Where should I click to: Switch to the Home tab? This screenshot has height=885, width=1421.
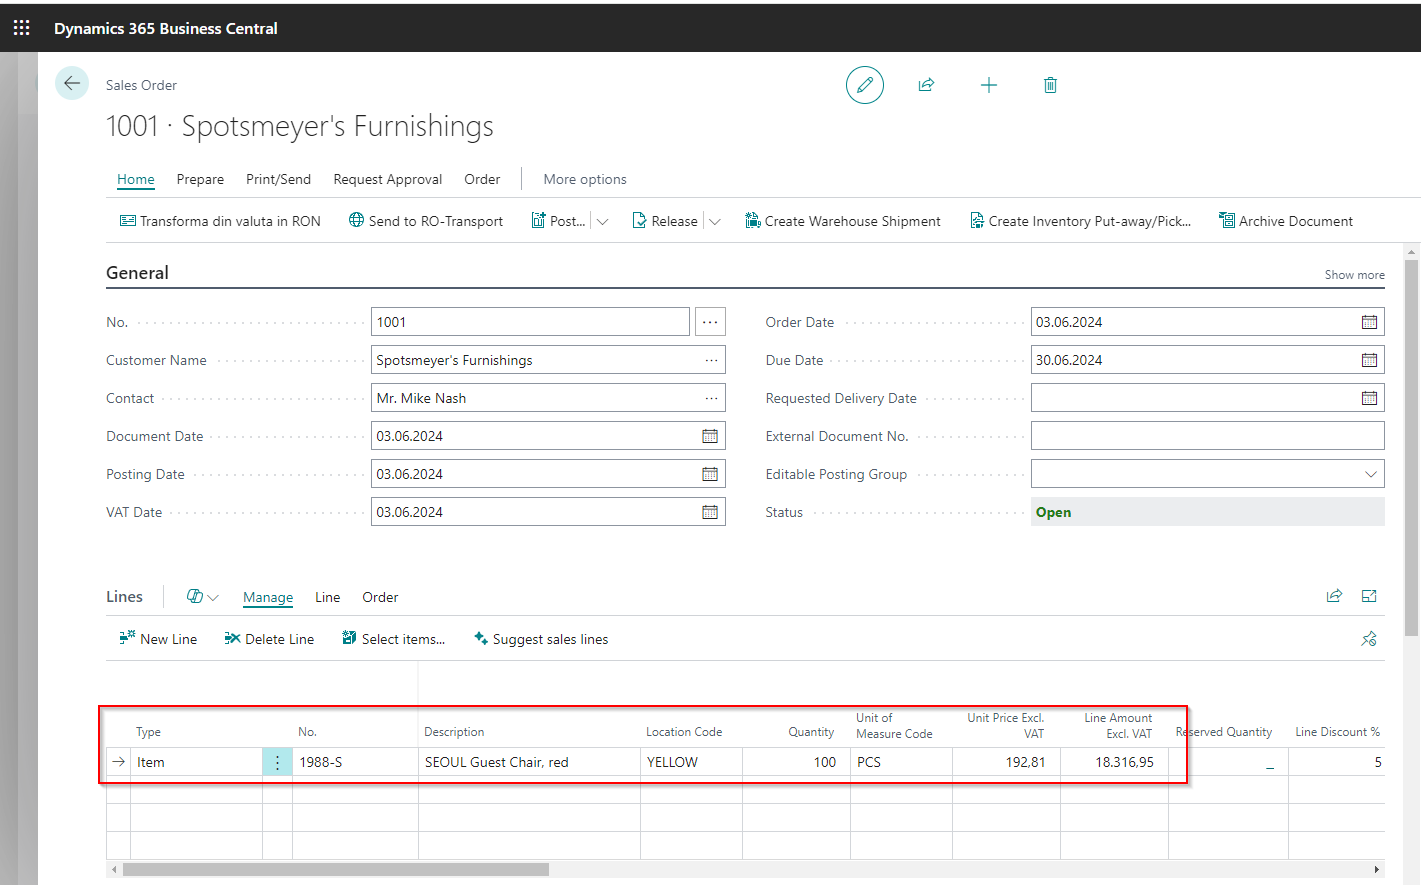(x=136, y=179)
